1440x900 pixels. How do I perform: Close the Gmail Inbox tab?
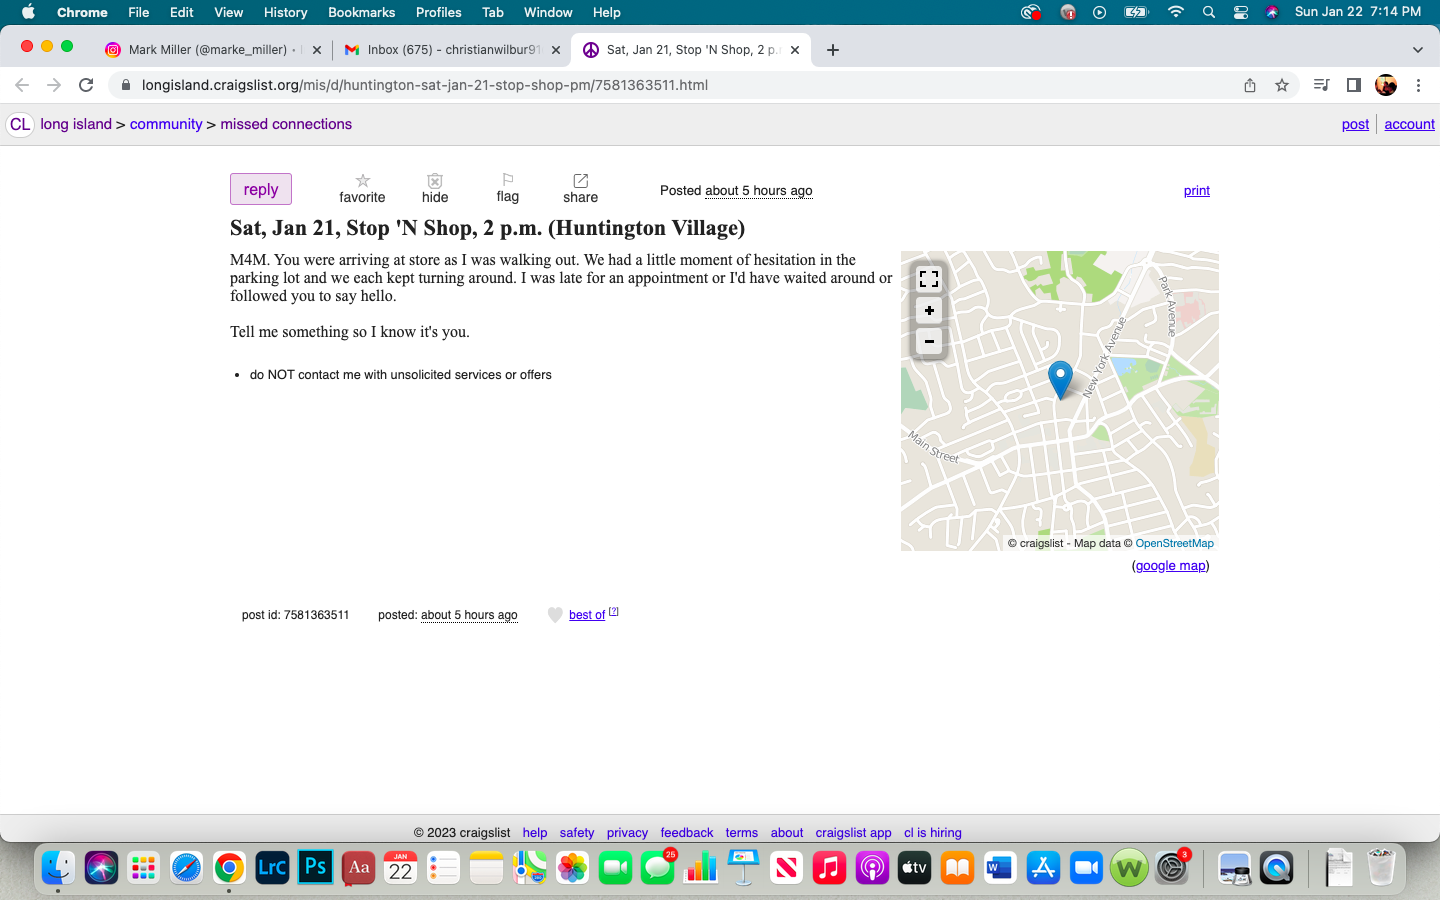556,50
